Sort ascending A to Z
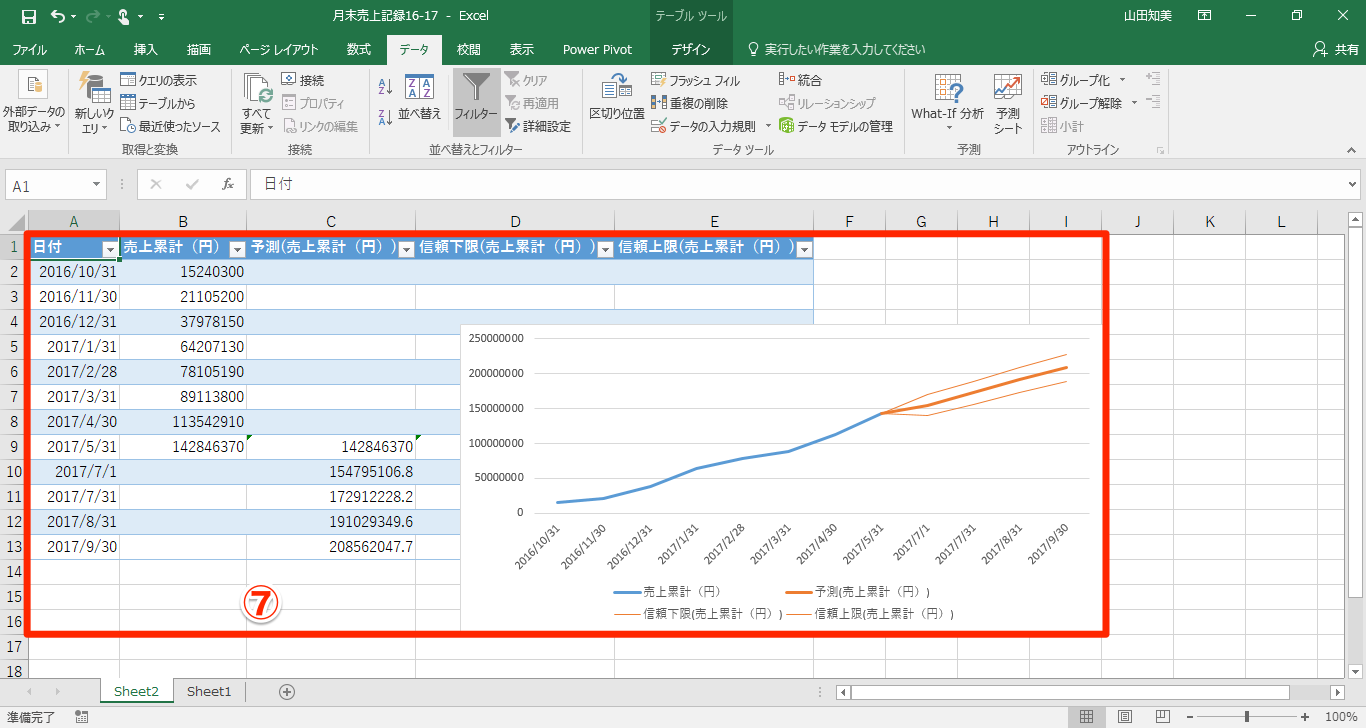This screenshot has width=1366, height=728. pyautogui.click(x=386, y=88)
